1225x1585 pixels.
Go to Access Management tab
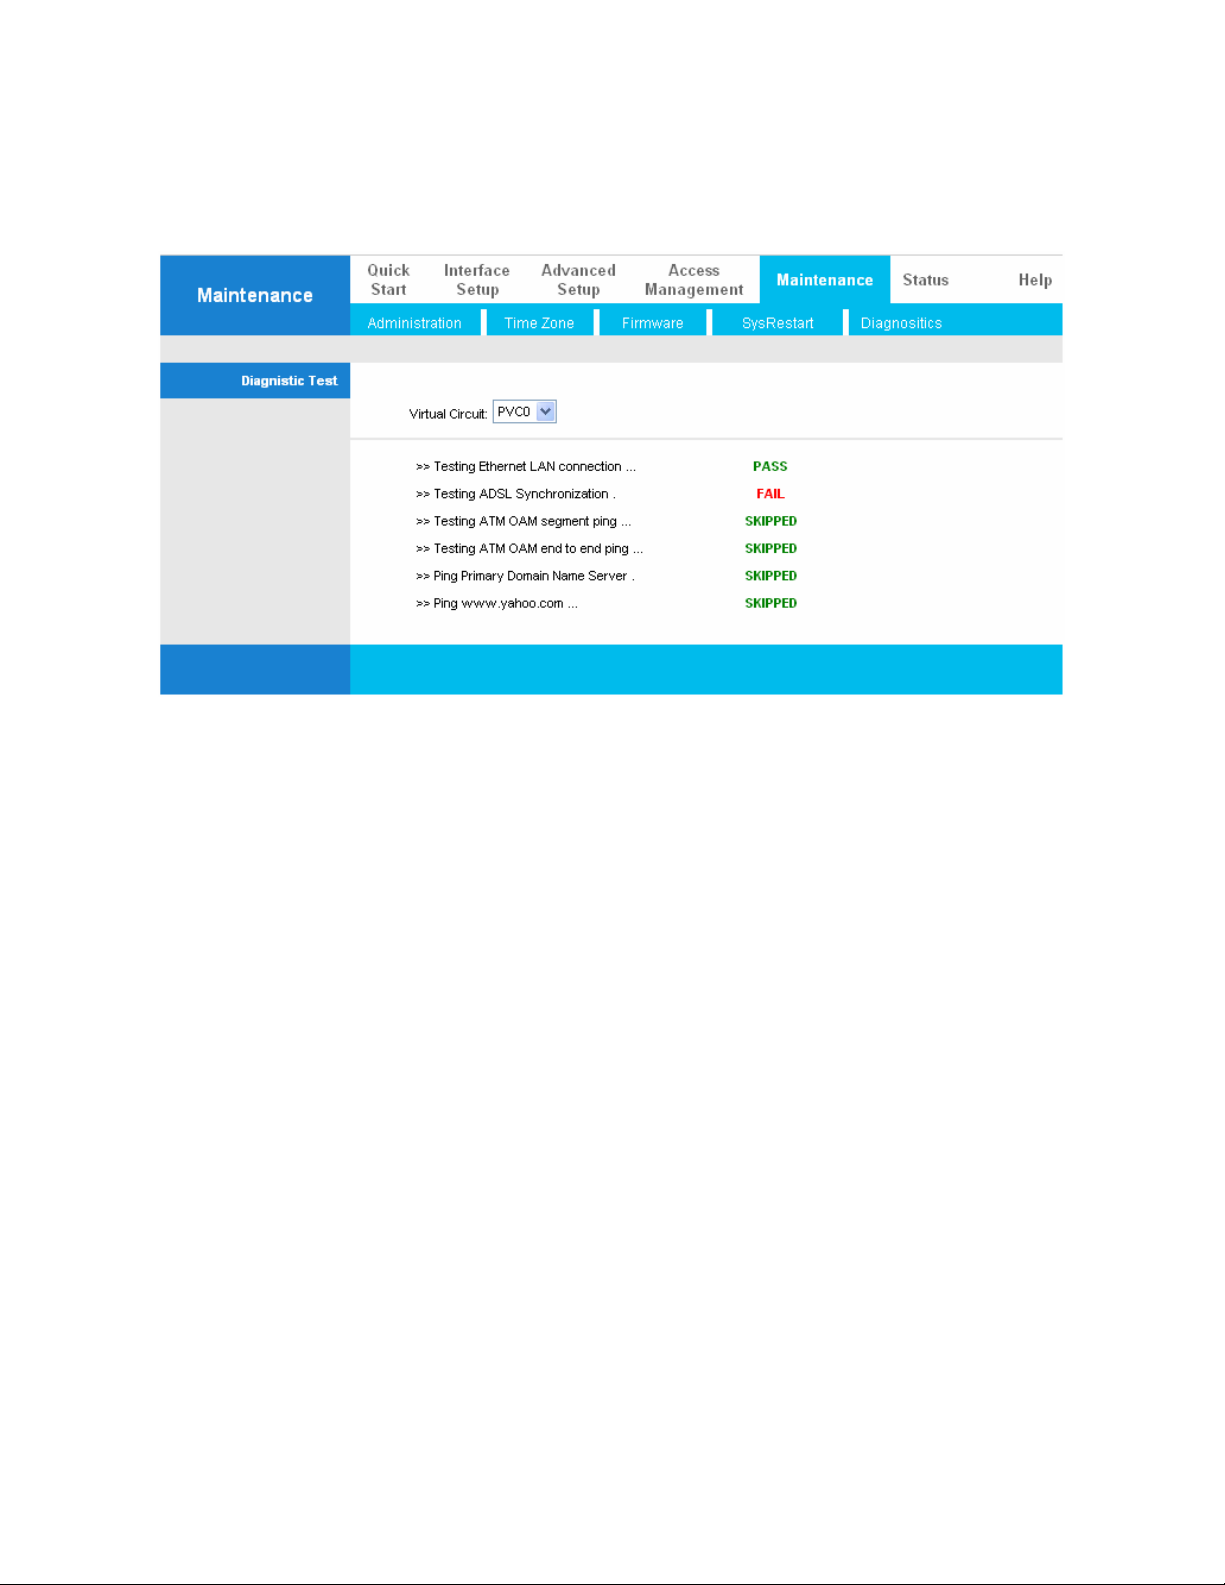click(694, 280)
